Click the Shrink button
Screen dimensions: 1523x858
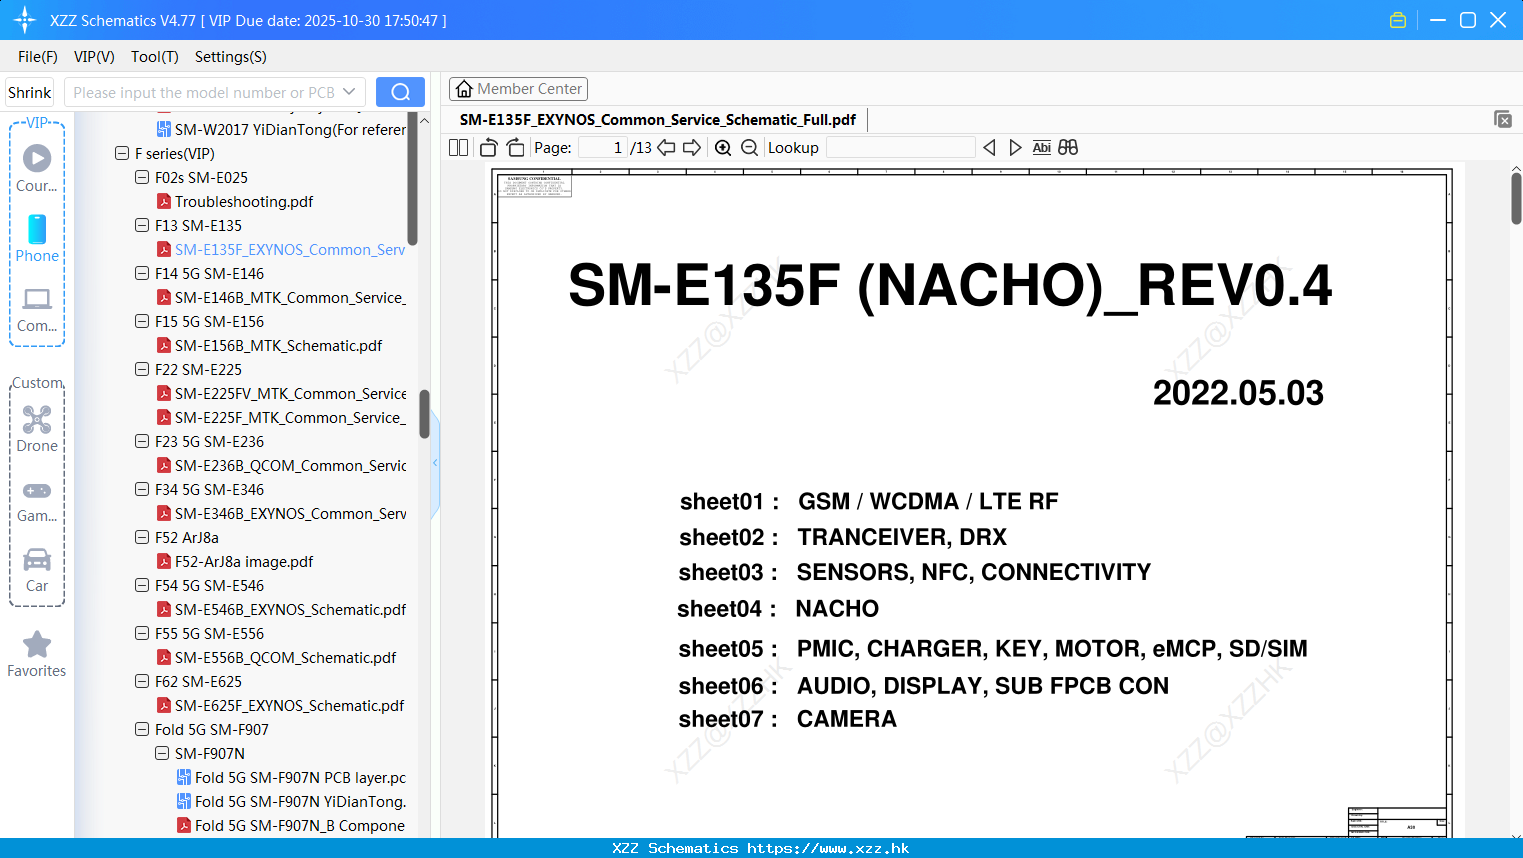pos(29,92)
